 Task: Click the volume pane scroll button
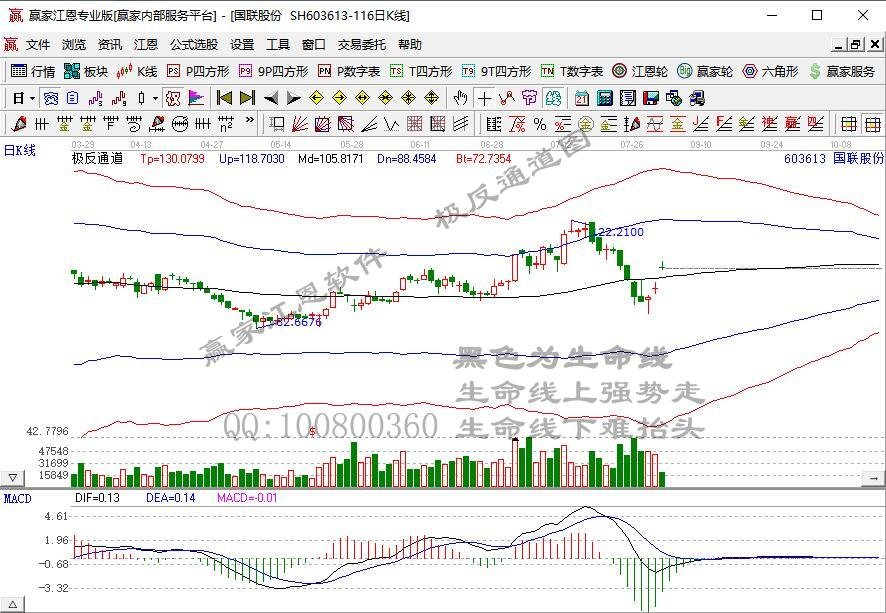873,479
